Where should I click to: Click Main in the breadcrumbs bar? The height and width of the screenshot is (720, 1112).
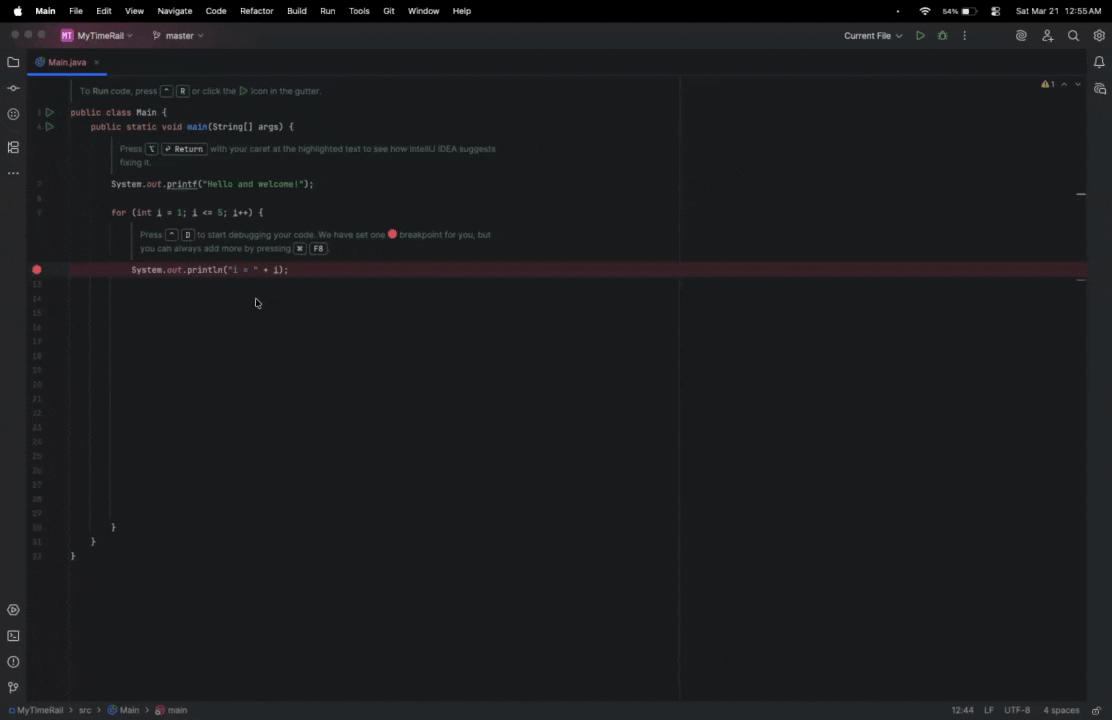pyautogui.click(x=128, y=710)
